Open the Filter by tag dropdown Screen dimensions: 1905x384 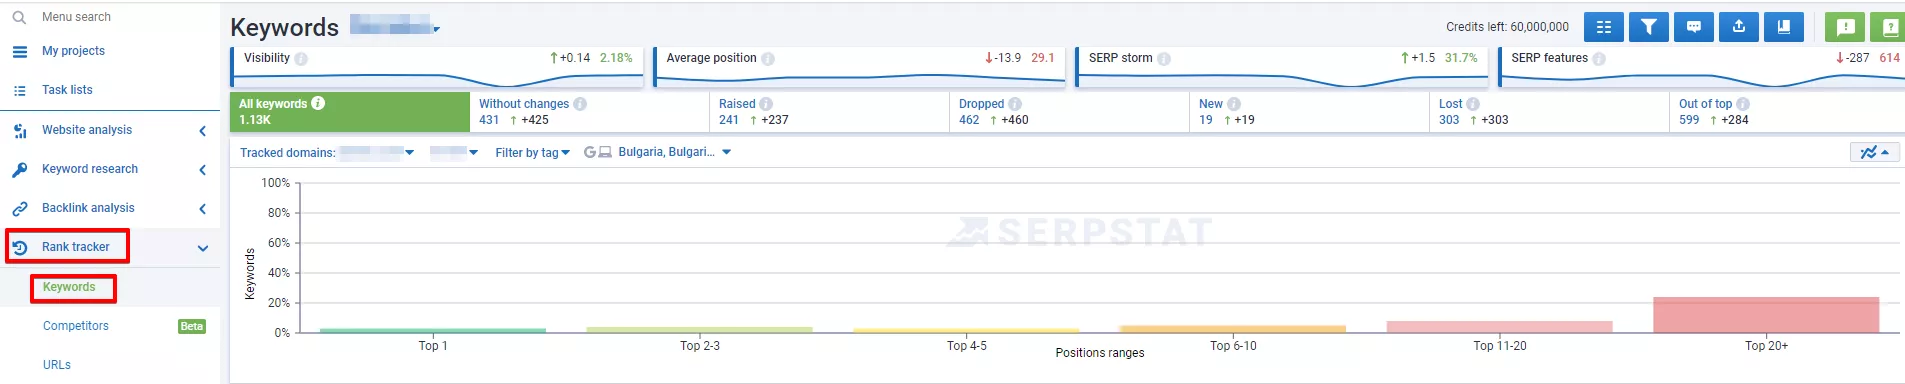pos(533,153)
